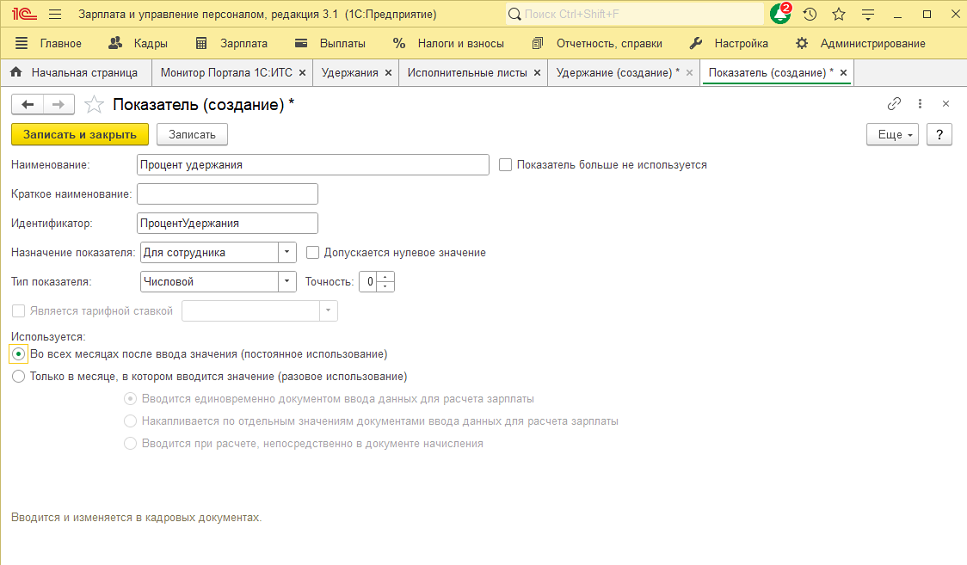Click the percent icon of Налоги и взносы
Image resolution: width=967 pixels, height=565 pixels.
[399, 43]
